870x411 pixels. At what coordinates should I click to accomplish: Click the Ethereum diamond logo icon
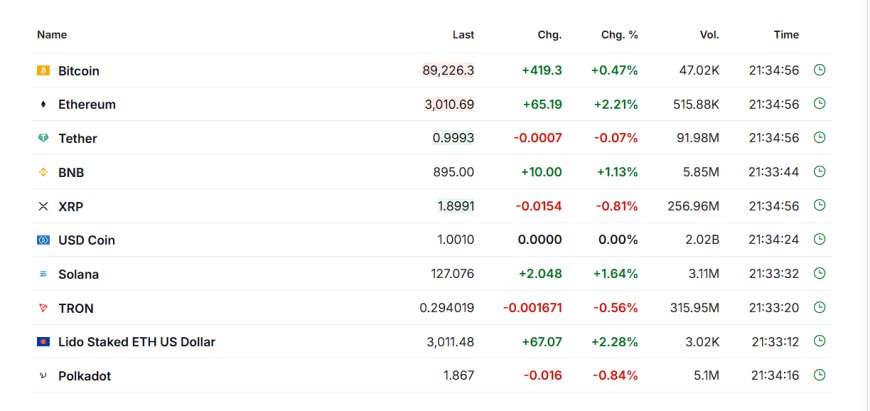43,104
